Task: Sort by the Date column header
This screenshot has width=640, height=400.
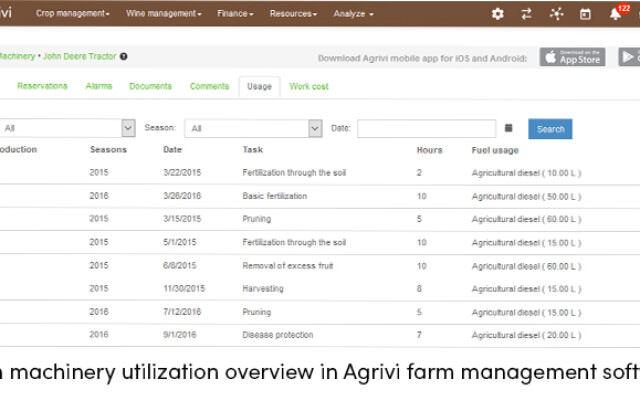Action: coord(172,150)
